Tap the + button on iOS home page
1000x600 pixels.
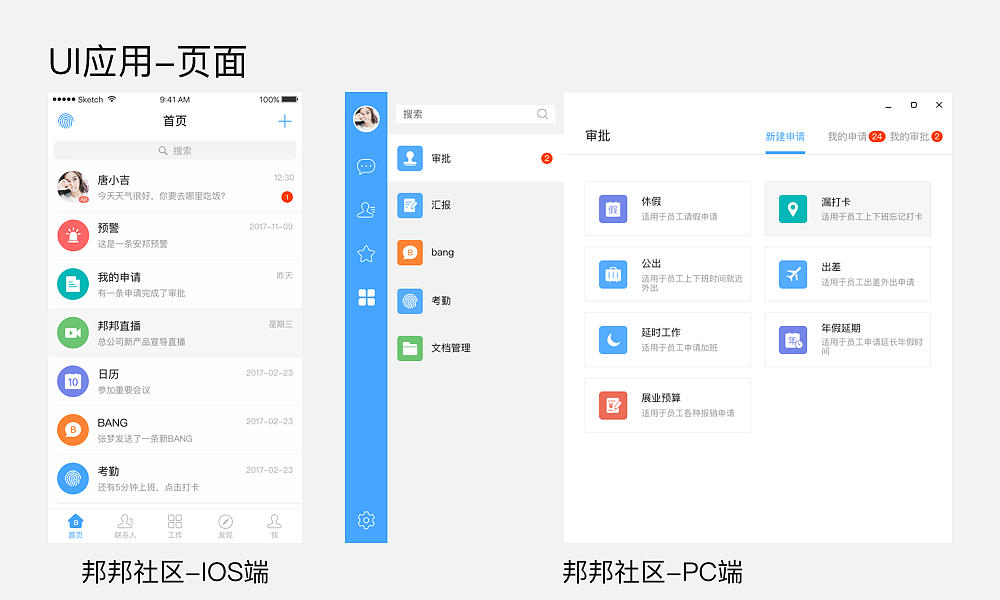[x=284, y=119]
